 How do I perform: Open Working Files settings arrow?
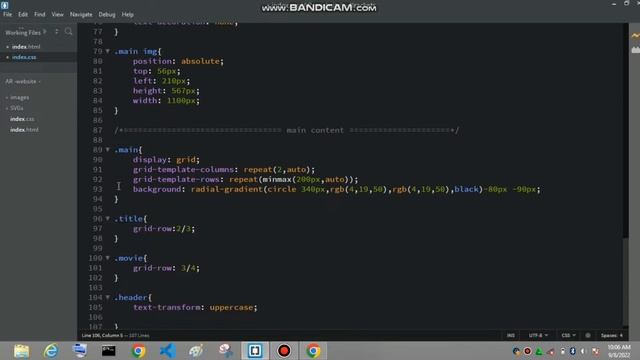click(45, 32)
